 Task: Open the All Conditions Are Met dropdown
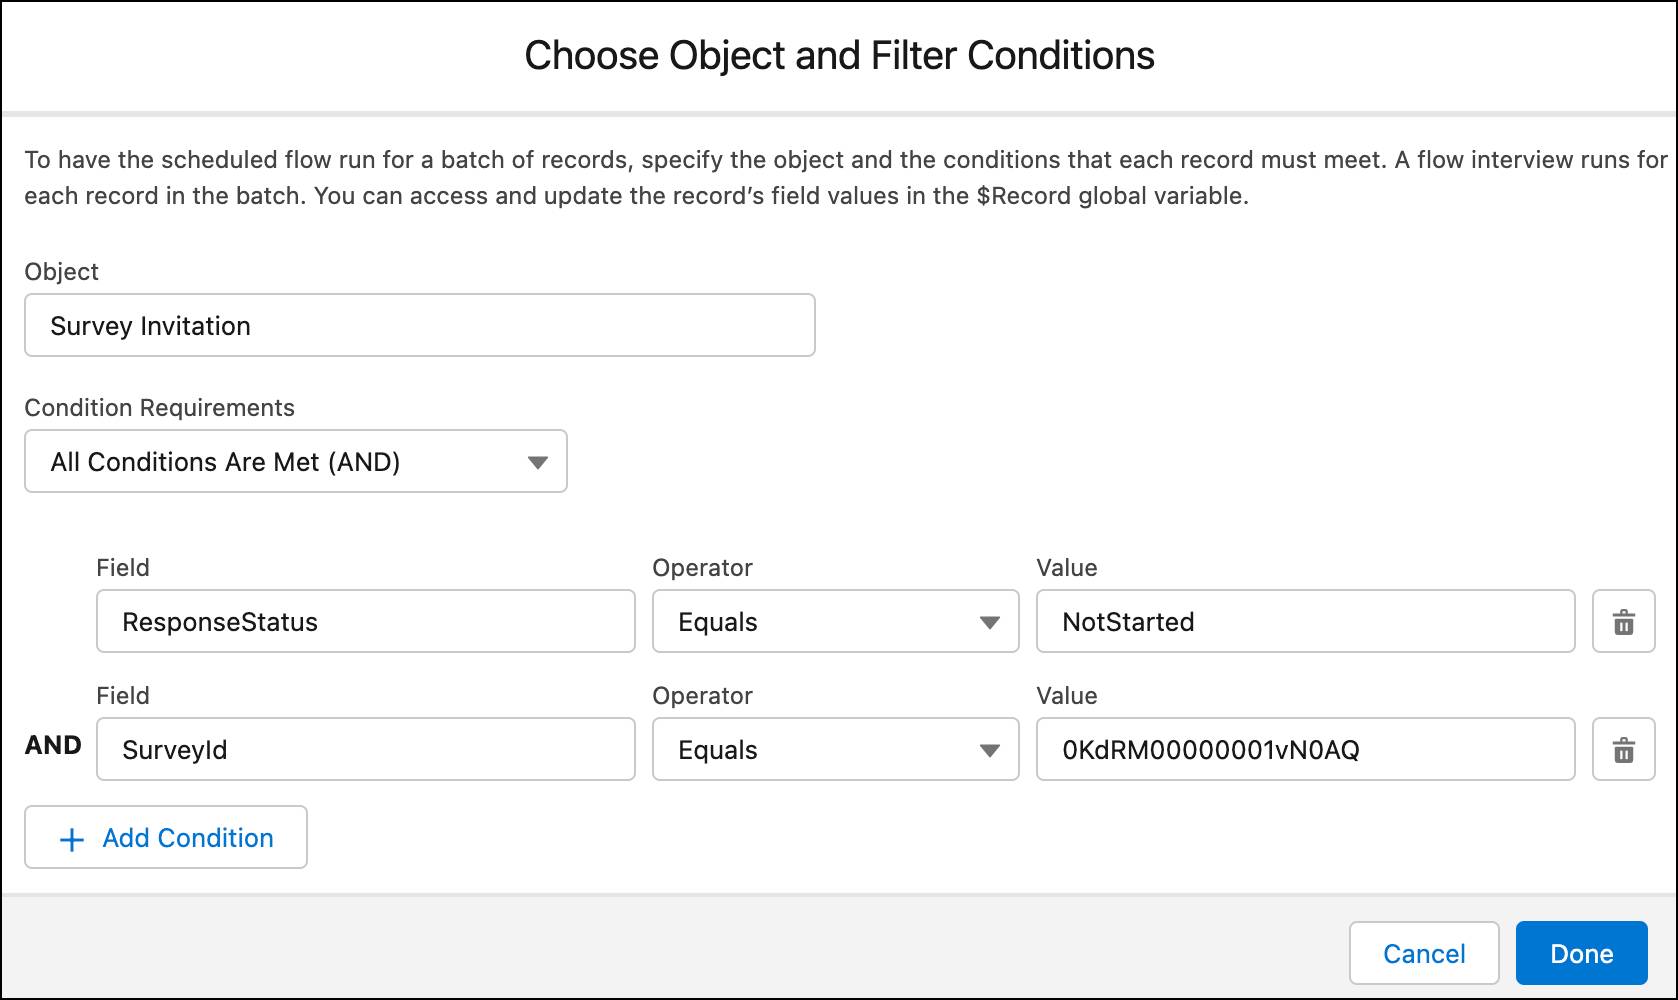click(x=295, y=461)
